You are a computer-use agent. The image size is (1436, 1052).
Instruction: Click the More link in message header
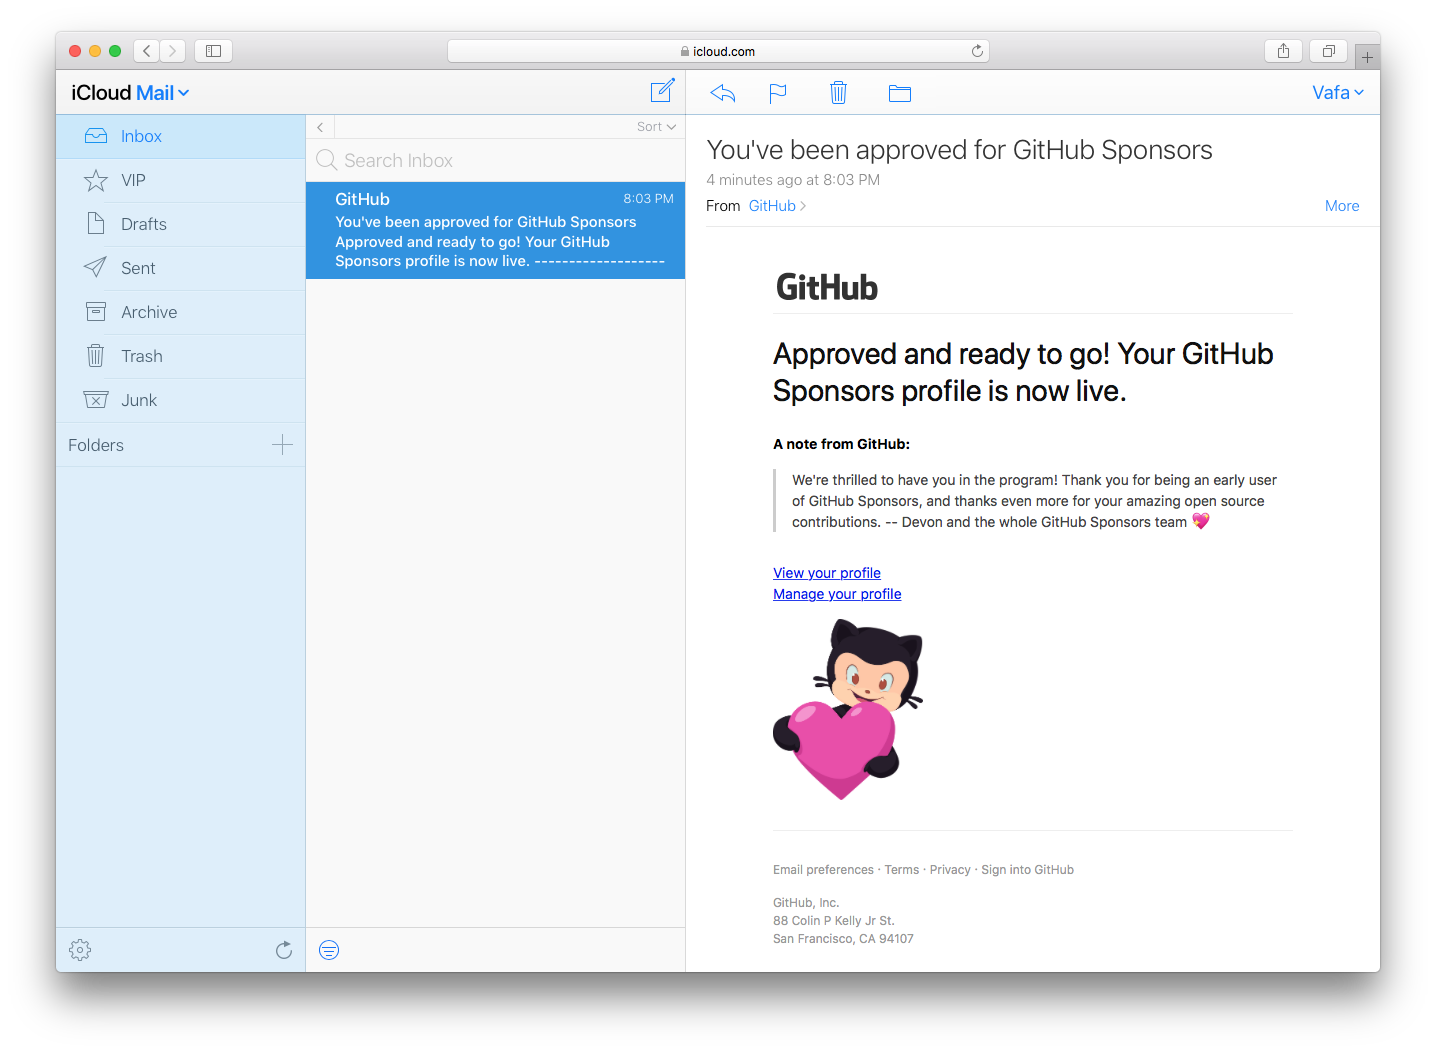tap(1342, 206)
